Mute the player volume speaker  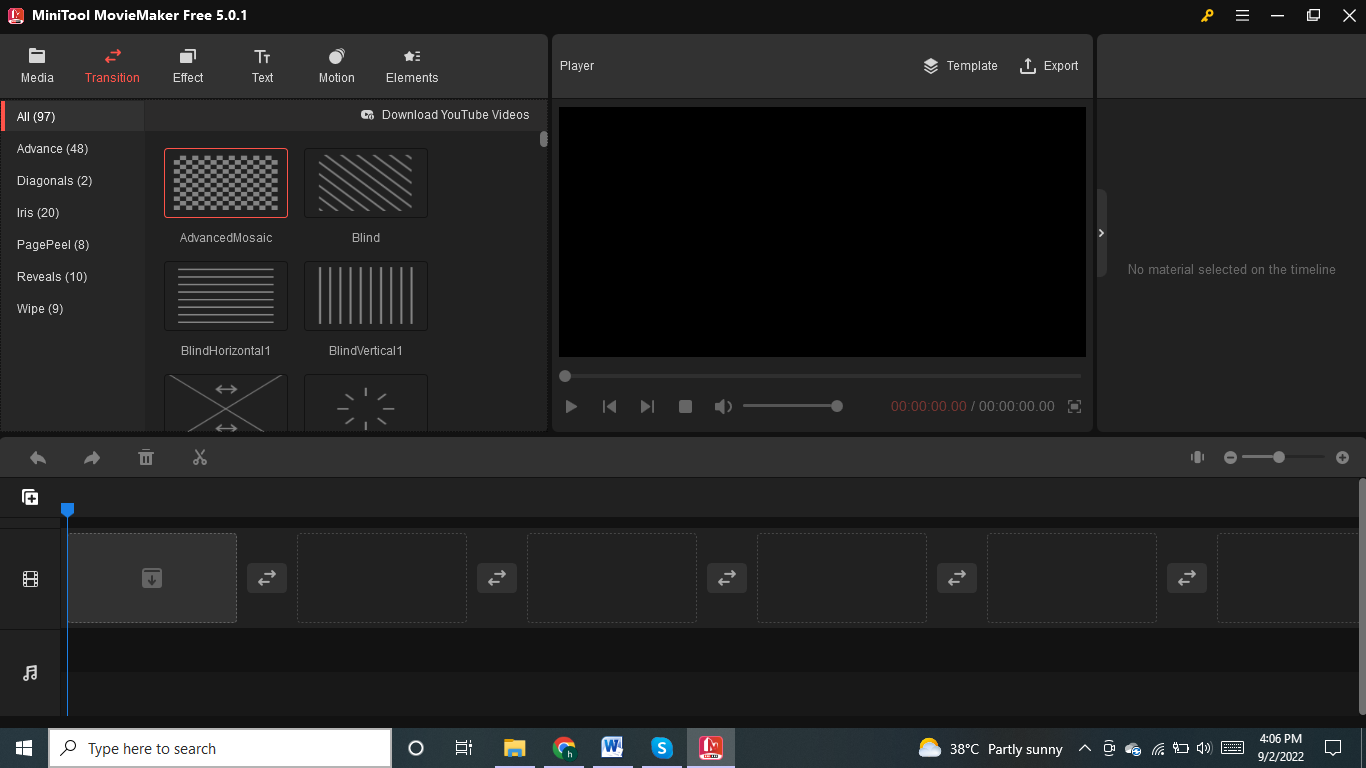pyautogui.click(x=723, y=406)
